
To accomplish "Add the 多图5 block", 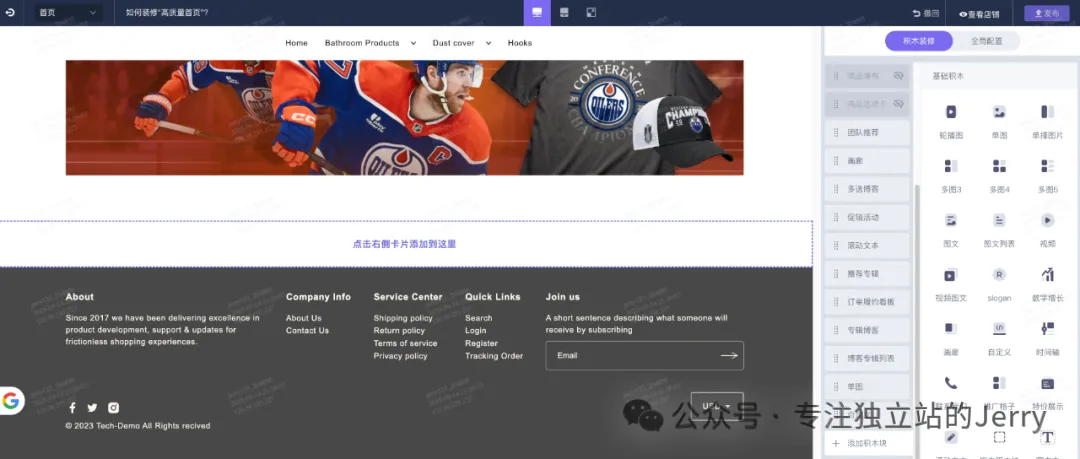I will tap(1047, 174).
